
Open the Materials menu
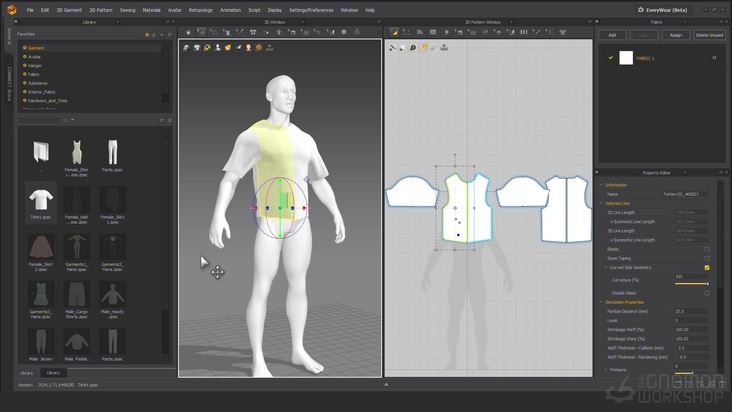pos(151,10)
